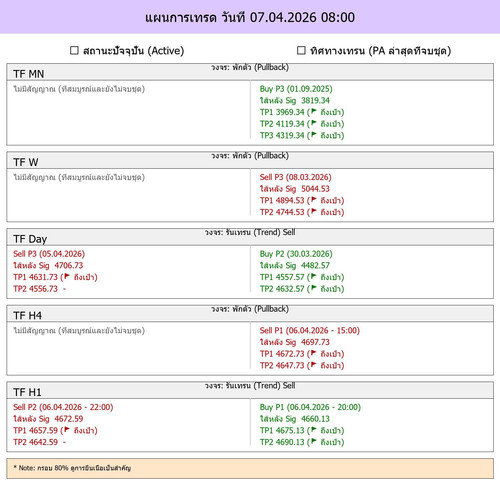Tick the ทิศทางเทรน (PA) checkbox

pyautogui.click(x=301, y=51)
